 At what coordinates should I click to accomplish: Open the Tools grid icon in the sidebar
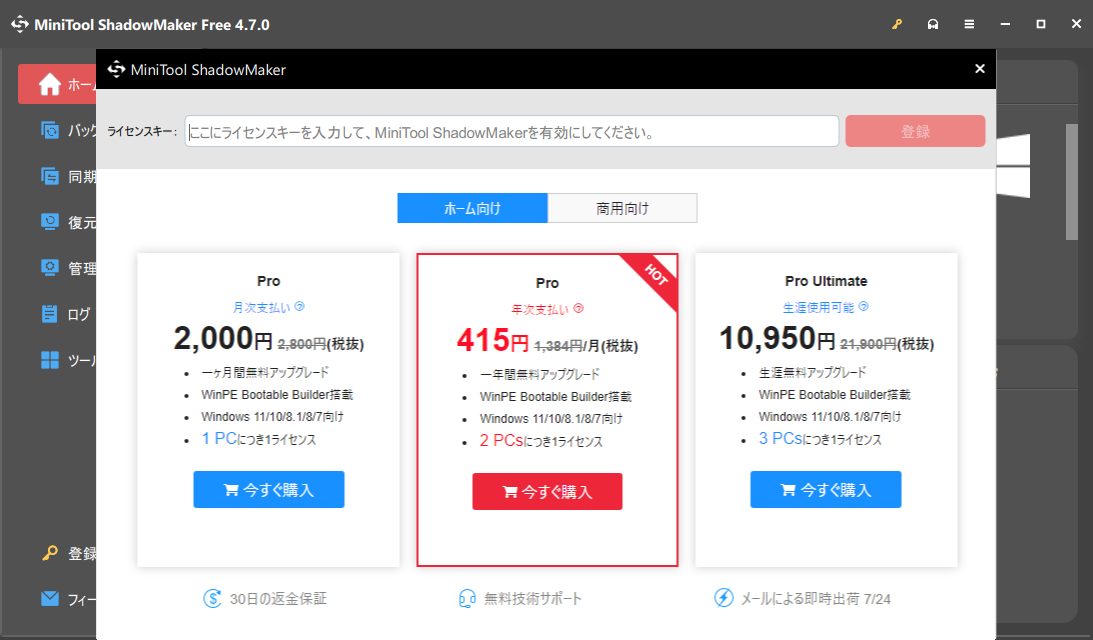click(49, 360)
